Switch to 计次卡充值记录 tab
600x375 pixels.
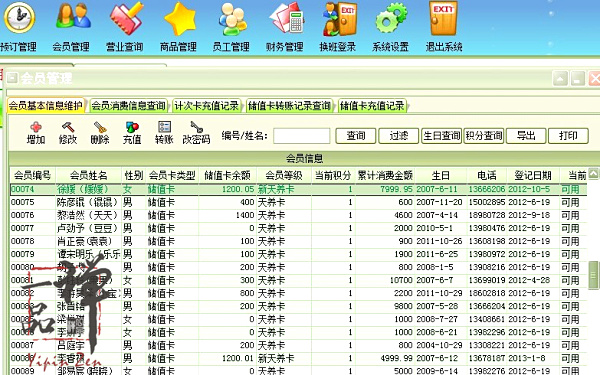(x=207, y=106)
